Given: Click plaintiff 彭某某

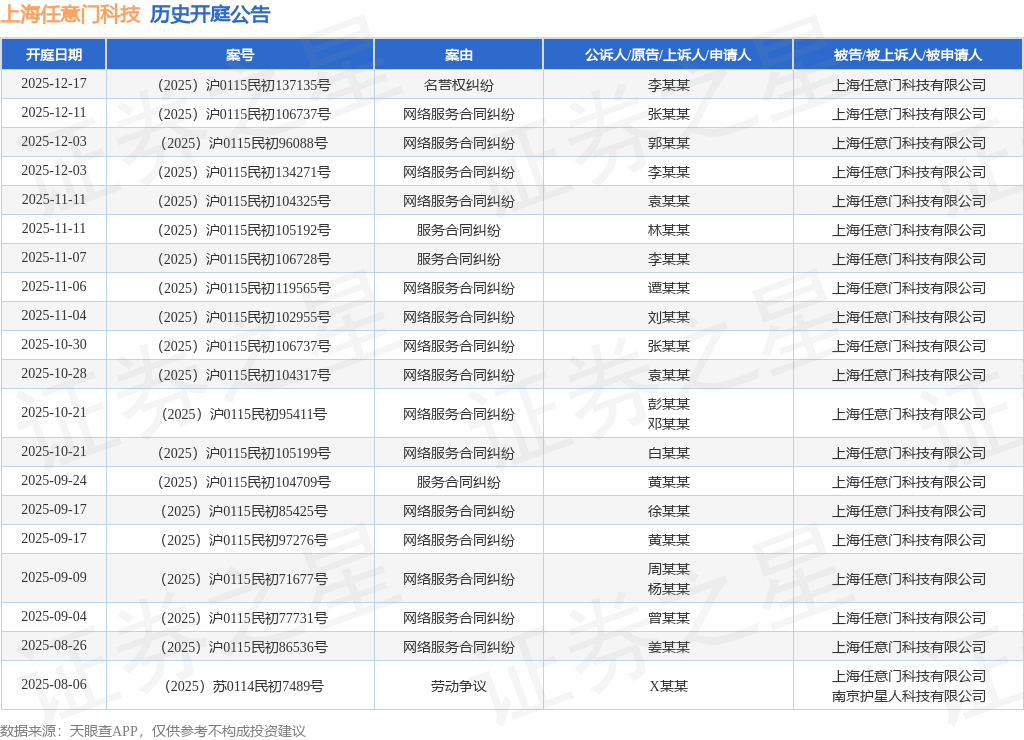Looking at the screenshot, I should 669,404.
